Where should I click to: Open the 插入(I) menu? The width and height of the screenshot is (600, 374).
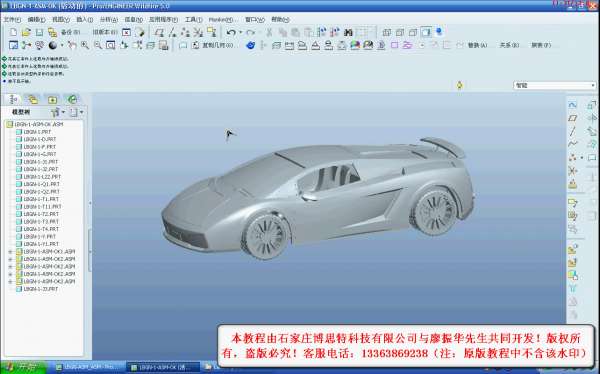(84, 19)
